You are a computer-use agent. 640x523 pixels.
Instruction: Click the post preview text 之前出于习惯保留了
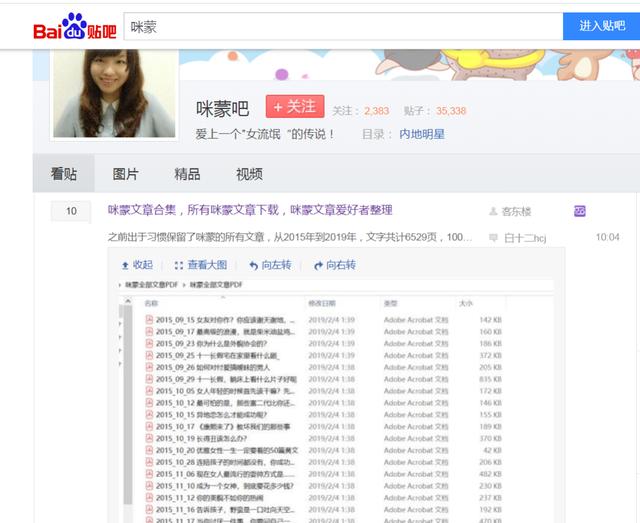coord(289,237)
